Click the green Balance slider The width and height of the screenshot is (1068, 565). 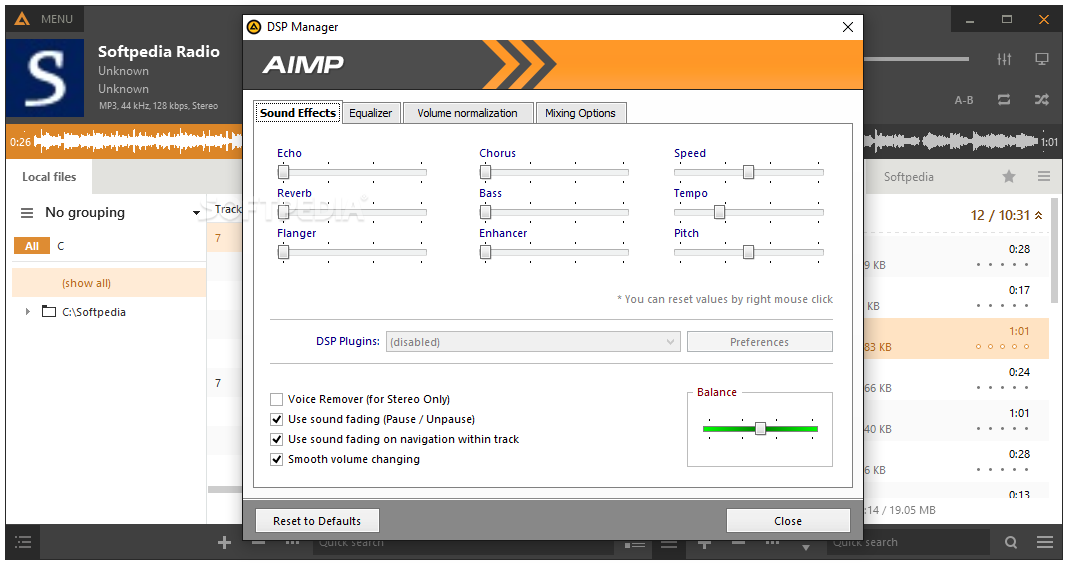pyautogui.click(x=760, y=429)
